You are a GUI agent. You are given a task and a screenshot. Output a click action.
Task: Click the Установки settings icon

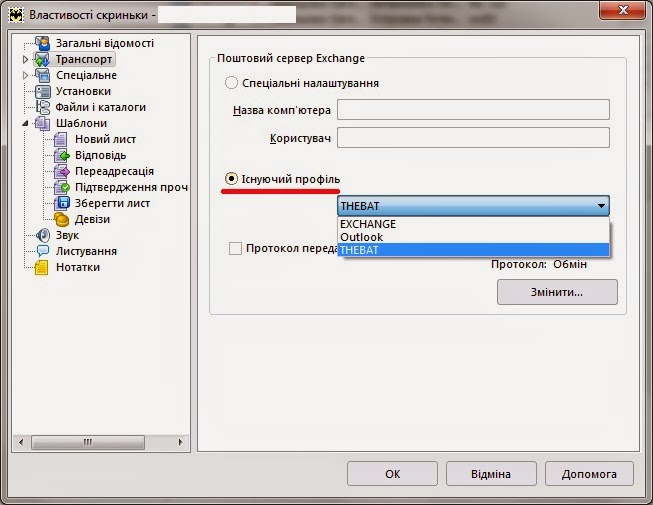click(42, 91)
